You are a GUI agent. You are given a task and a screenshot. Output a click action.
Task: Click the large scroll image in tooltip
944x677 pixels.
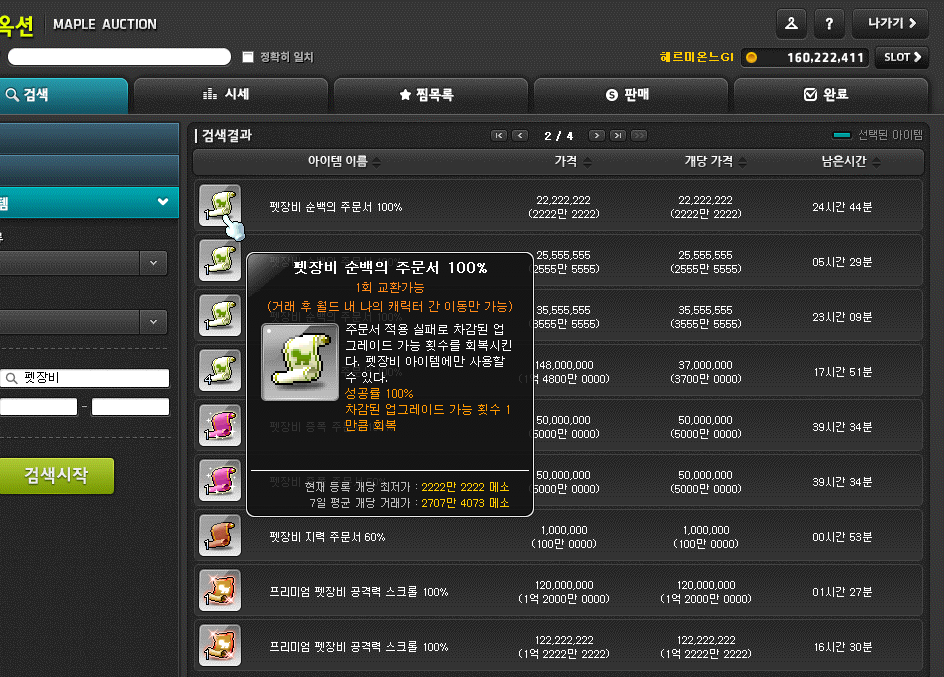point(300,362)
